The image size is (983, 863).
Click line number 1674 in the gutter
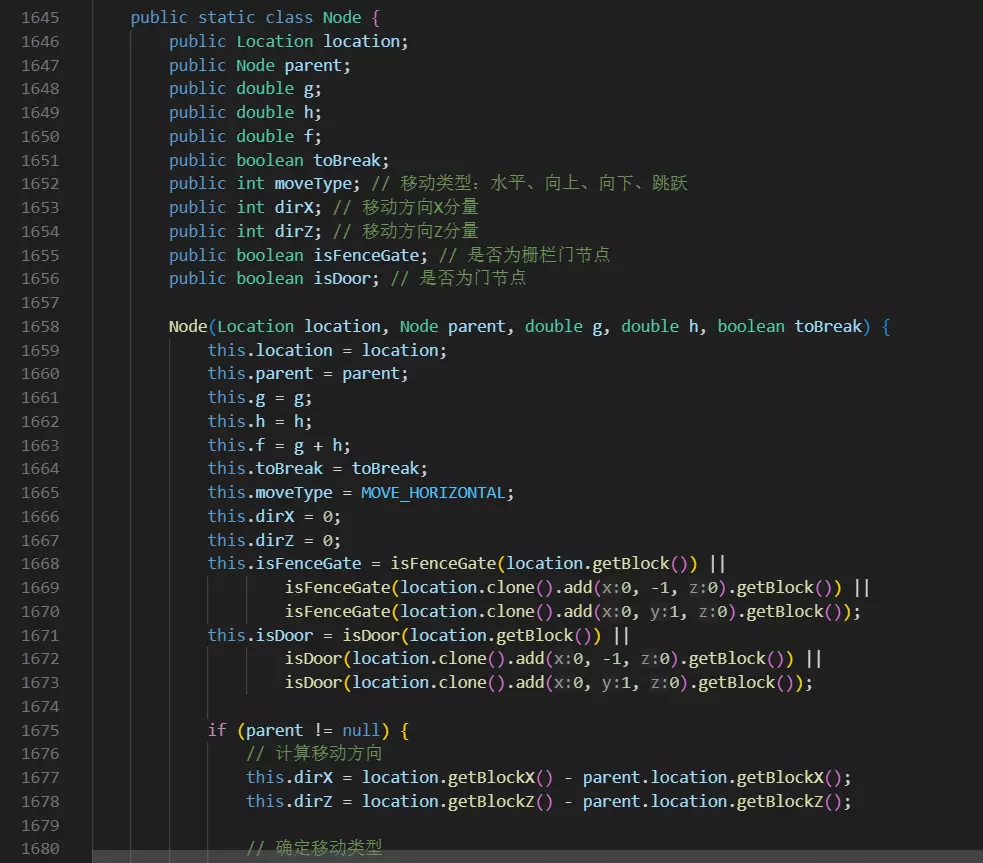(x=40, y=706)
